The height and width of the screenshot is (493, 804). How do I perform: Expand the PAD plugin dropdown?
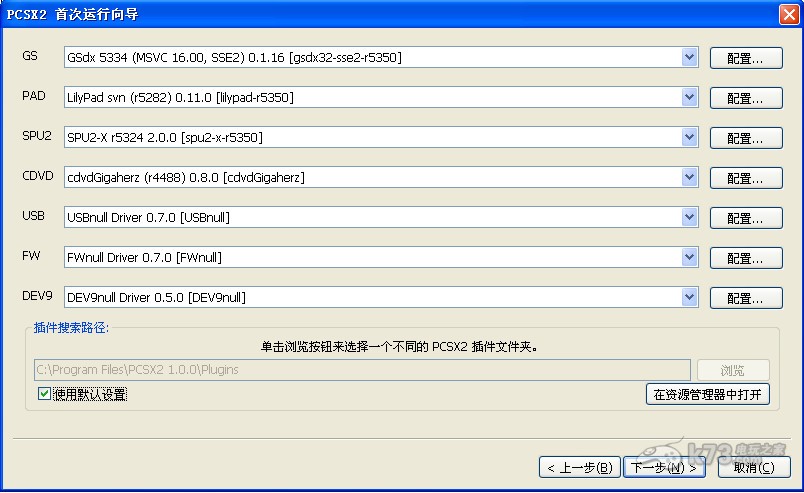pyautogui.click(x=689, y=97)
